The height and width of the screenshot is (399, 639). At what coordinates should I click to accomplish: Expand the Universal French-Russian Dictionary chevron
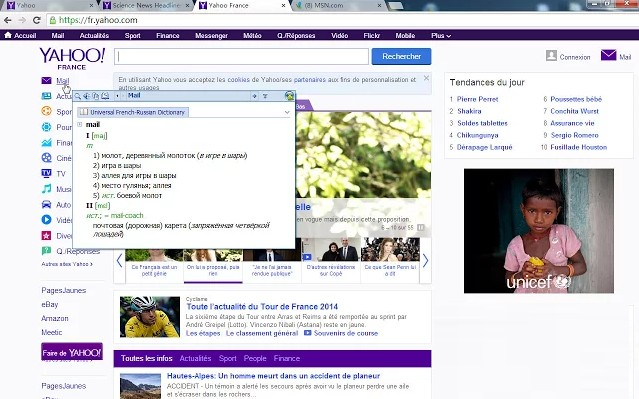point(287,112)
